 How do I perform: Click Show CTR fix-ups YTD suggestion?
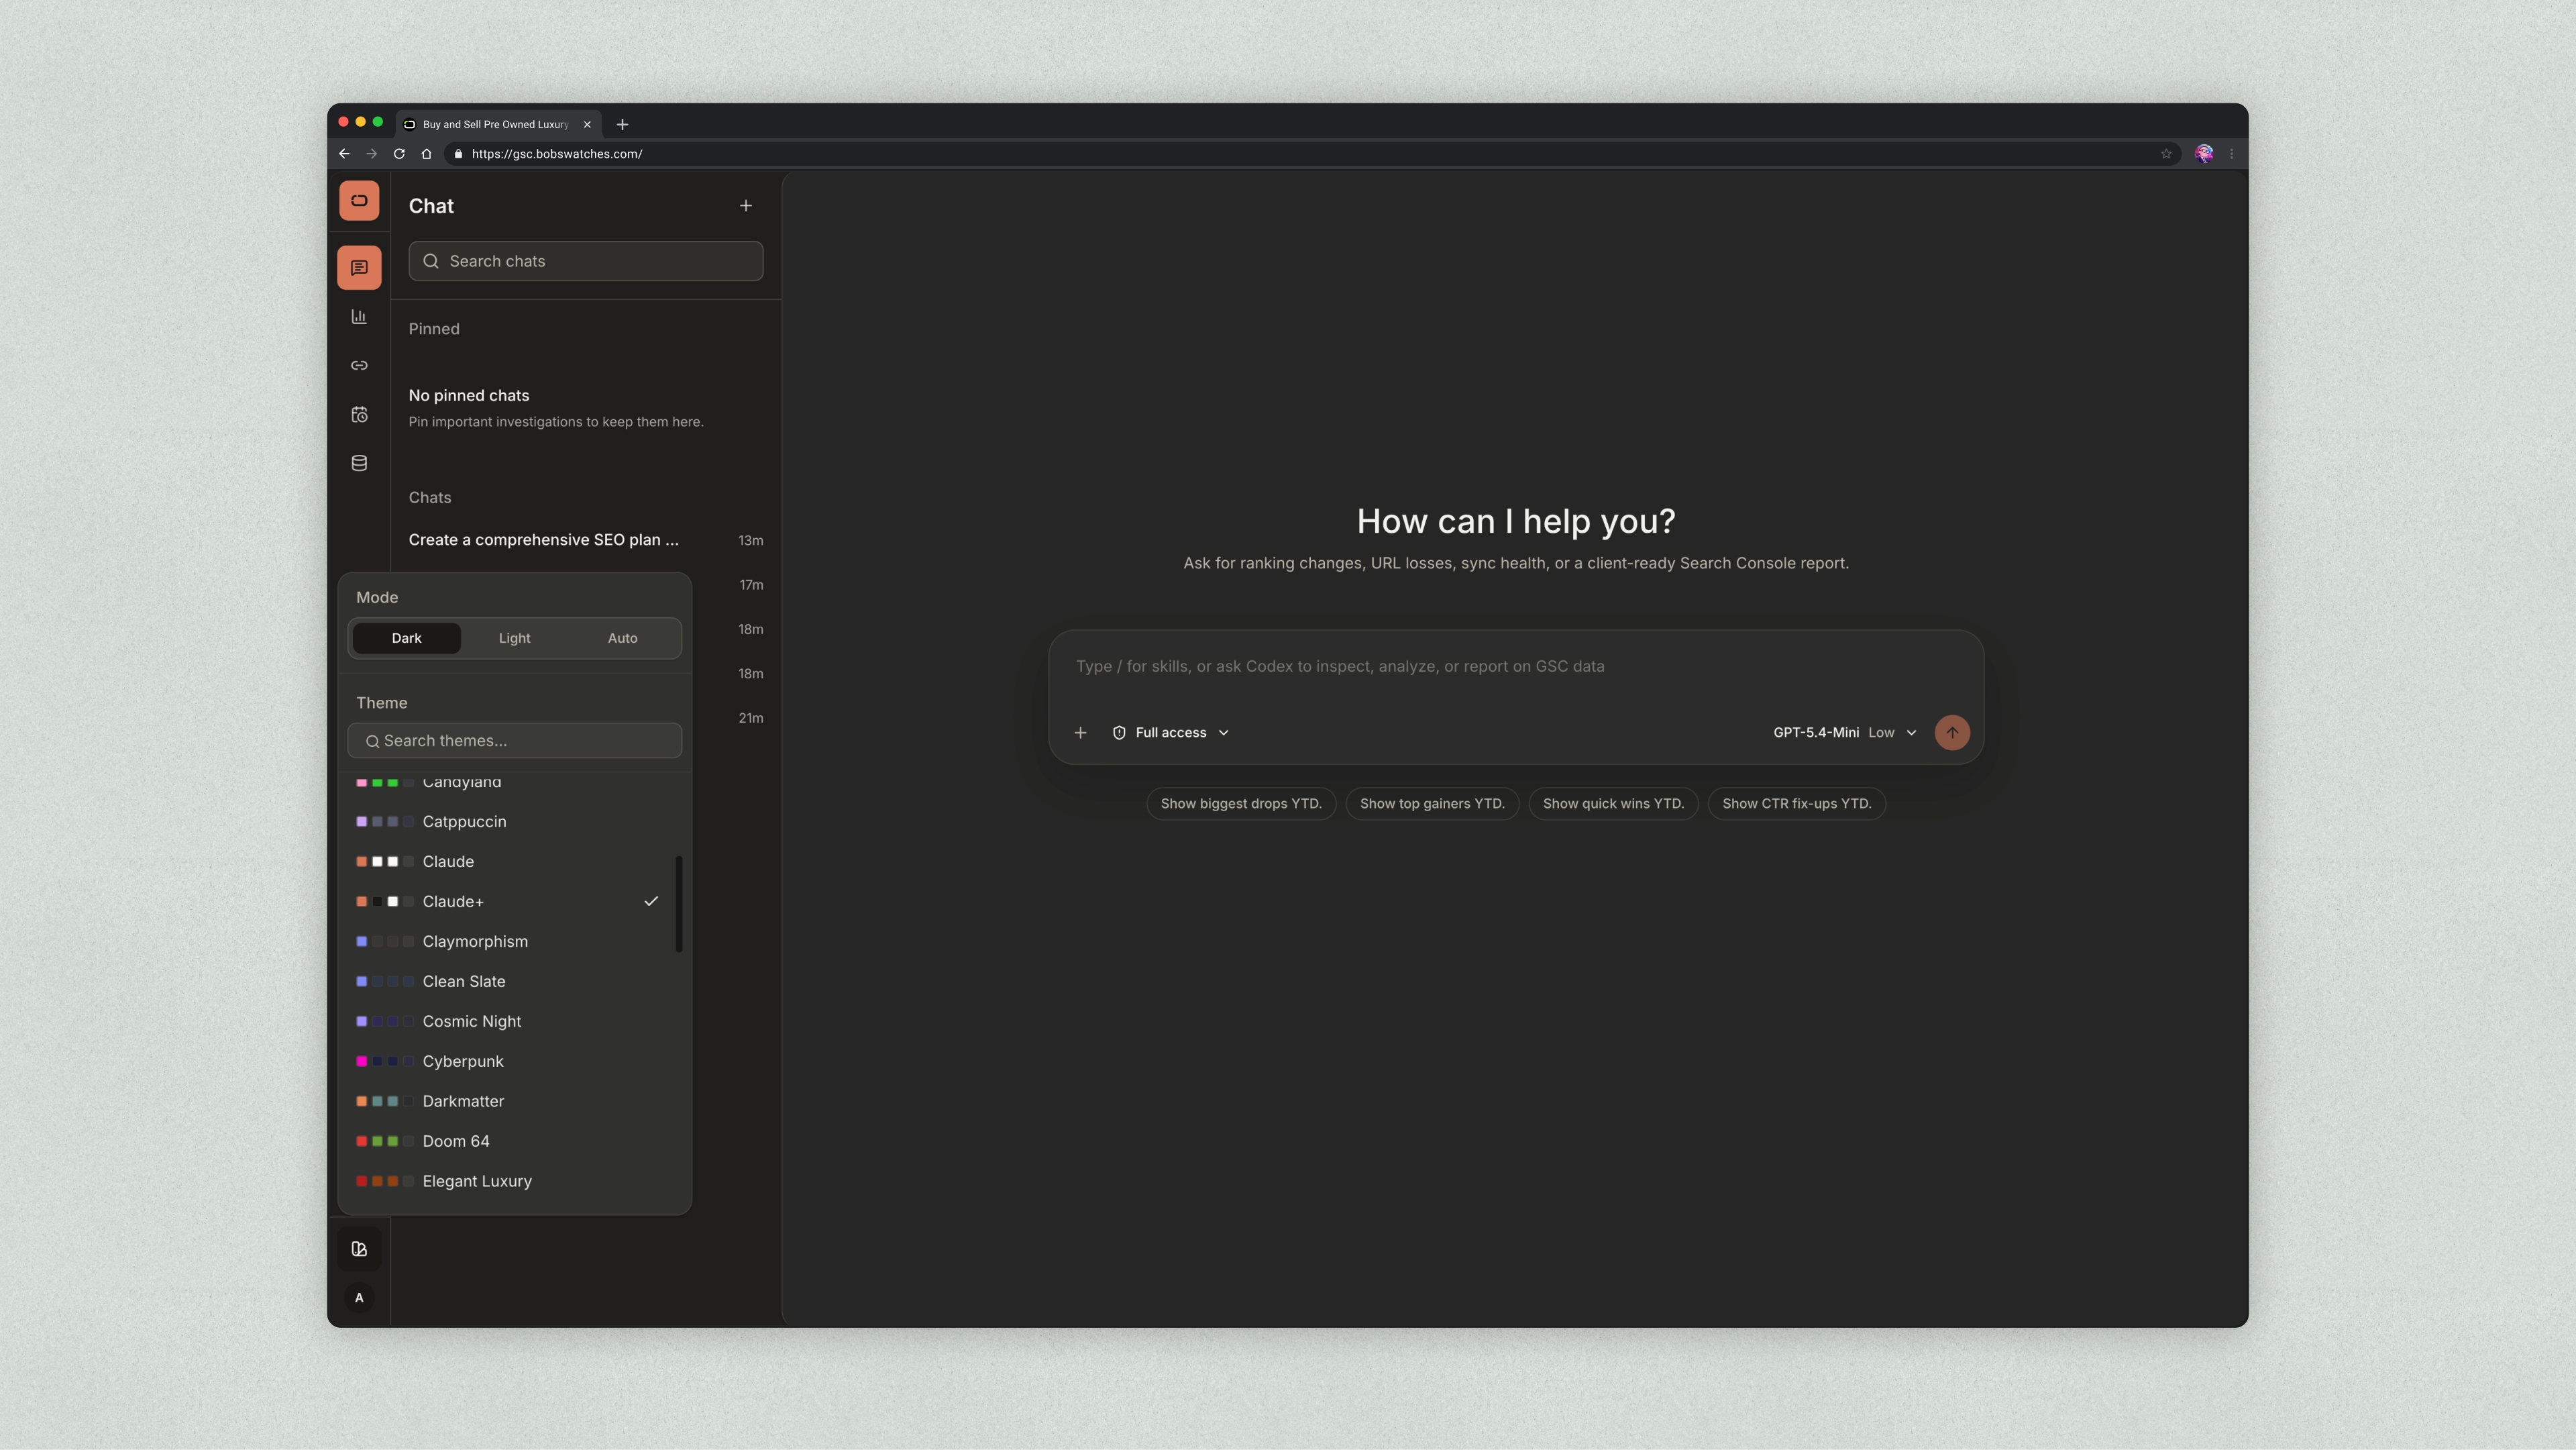coord(1797,804)
